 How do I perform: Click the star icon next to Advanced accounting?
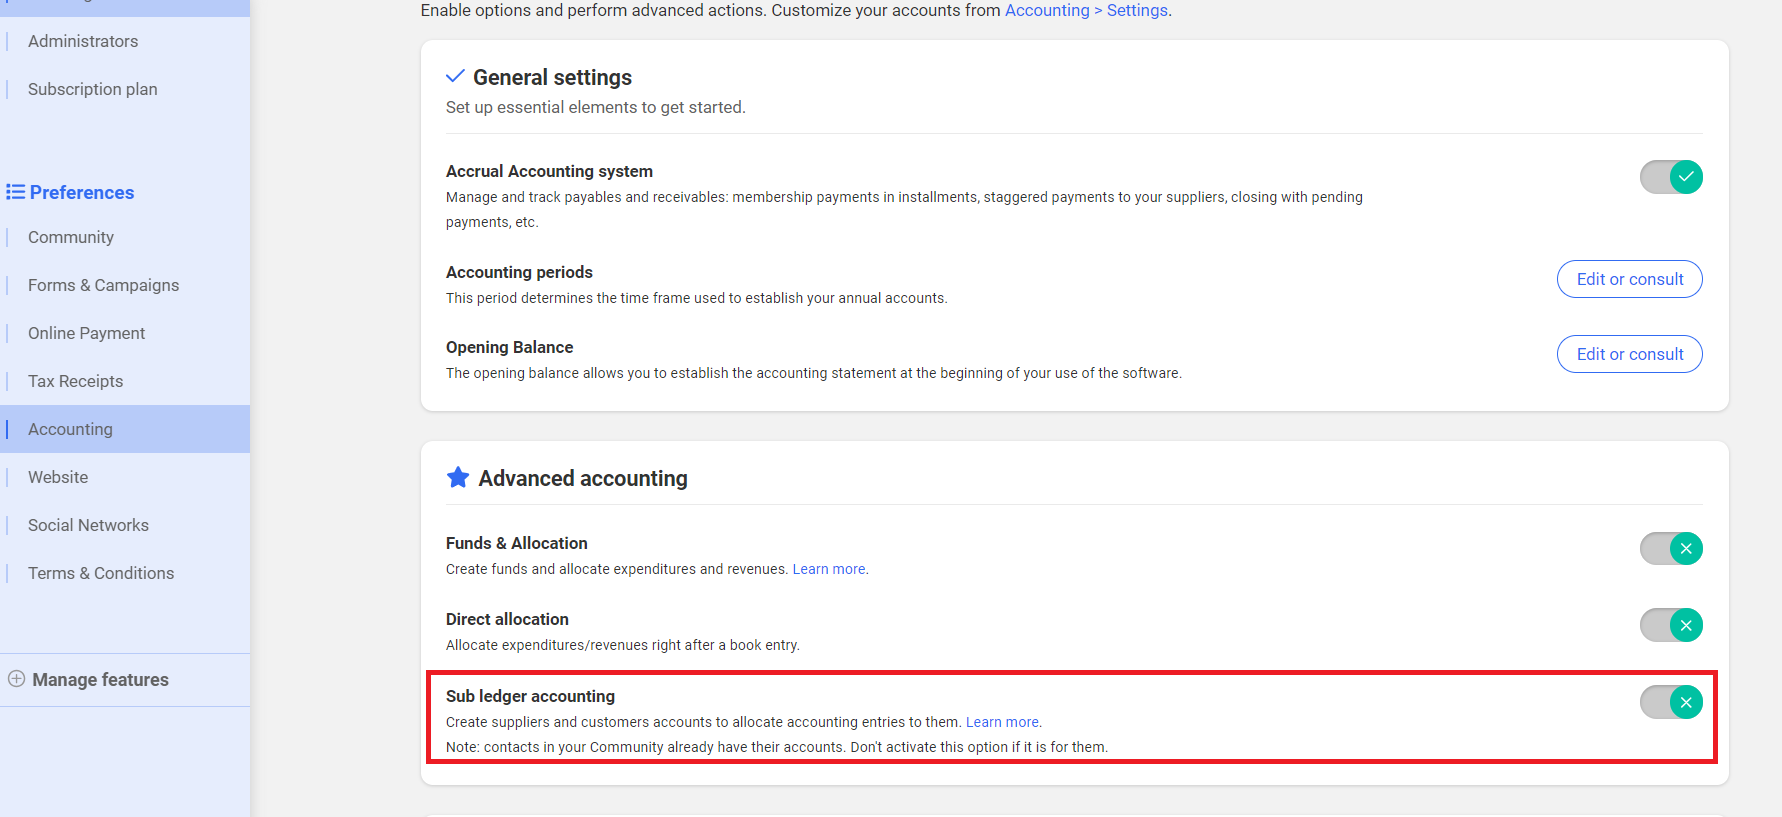tap(458, 478)
